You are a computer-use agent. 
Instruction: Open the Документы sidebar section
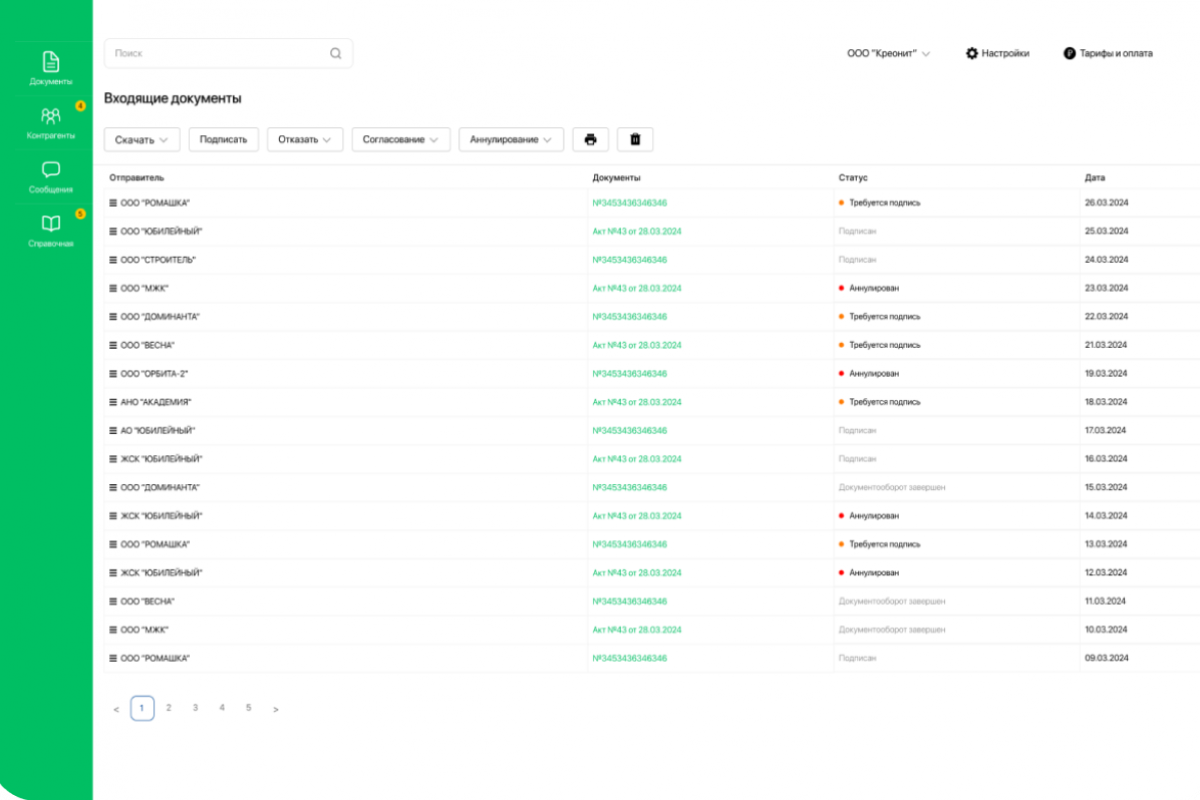click(x=50, y=67)
